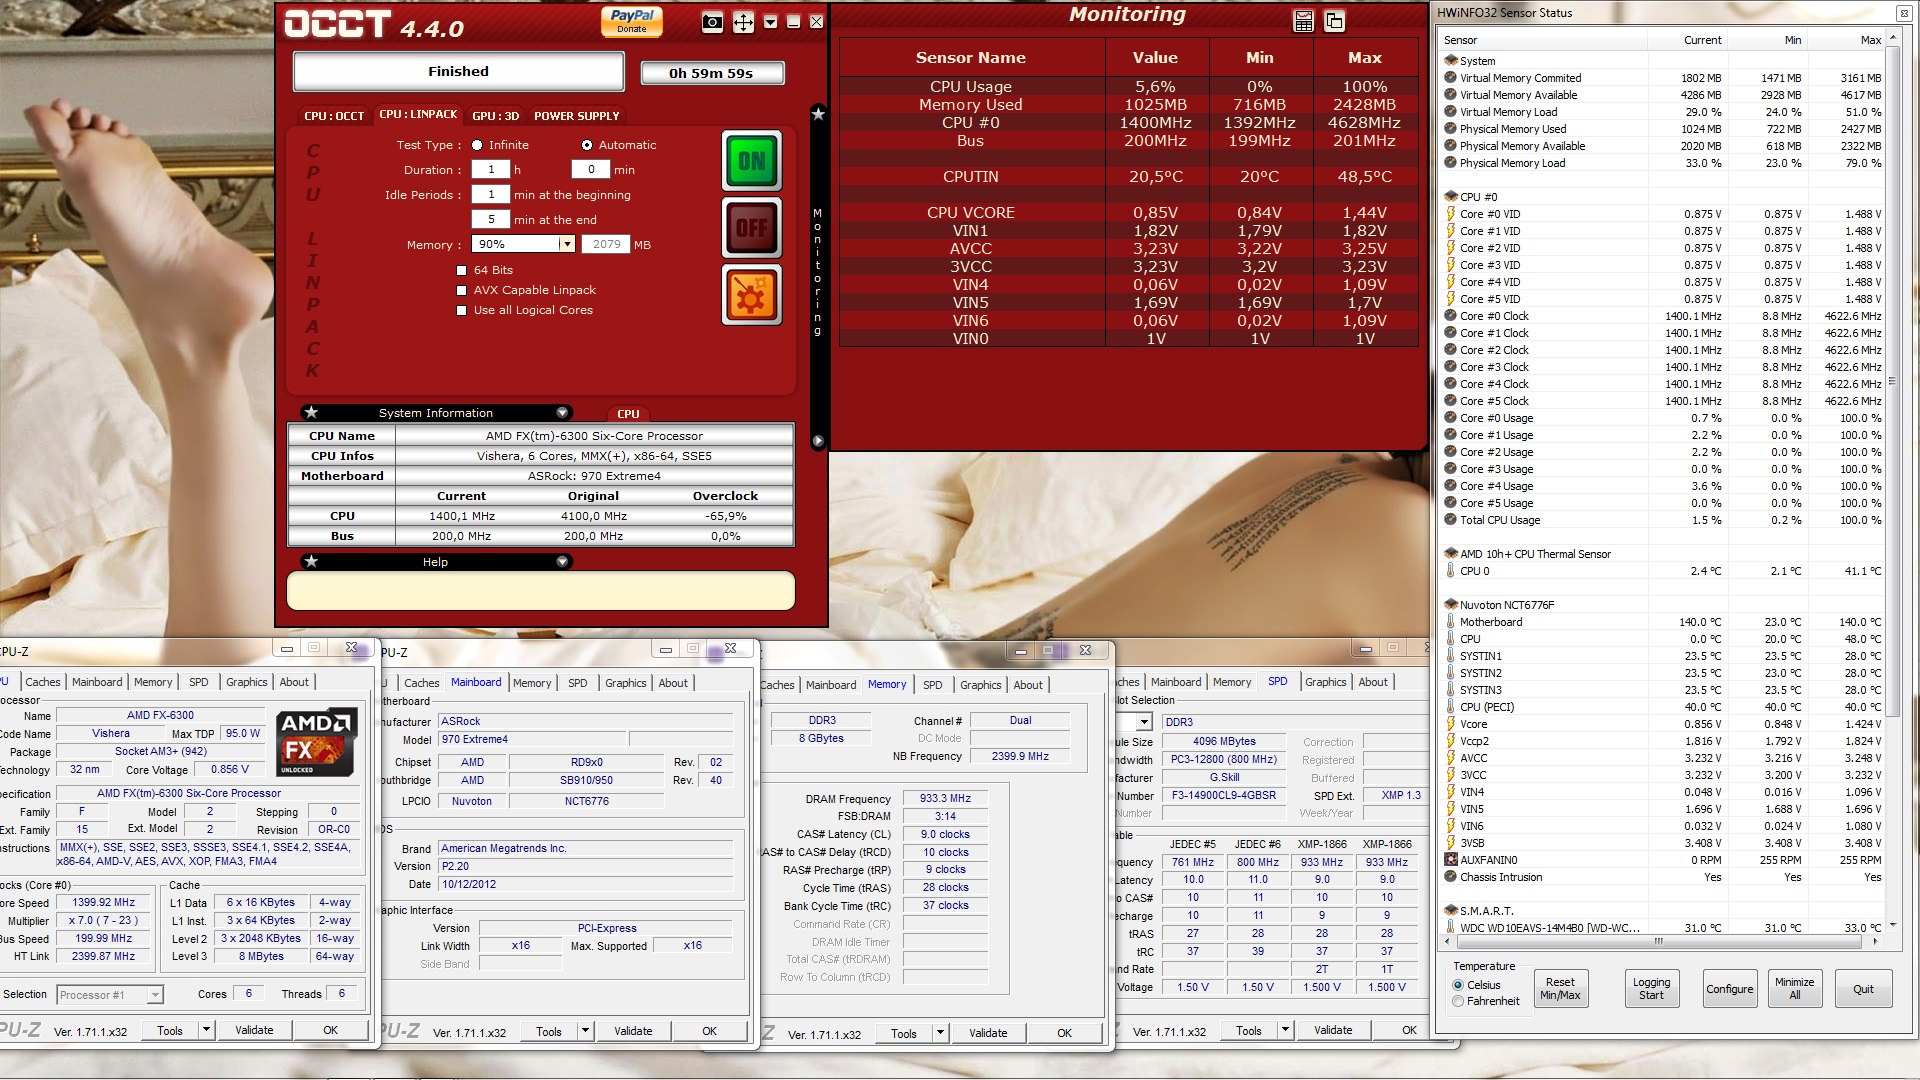Open OCCT settings via orange gear button

point(752,295)
